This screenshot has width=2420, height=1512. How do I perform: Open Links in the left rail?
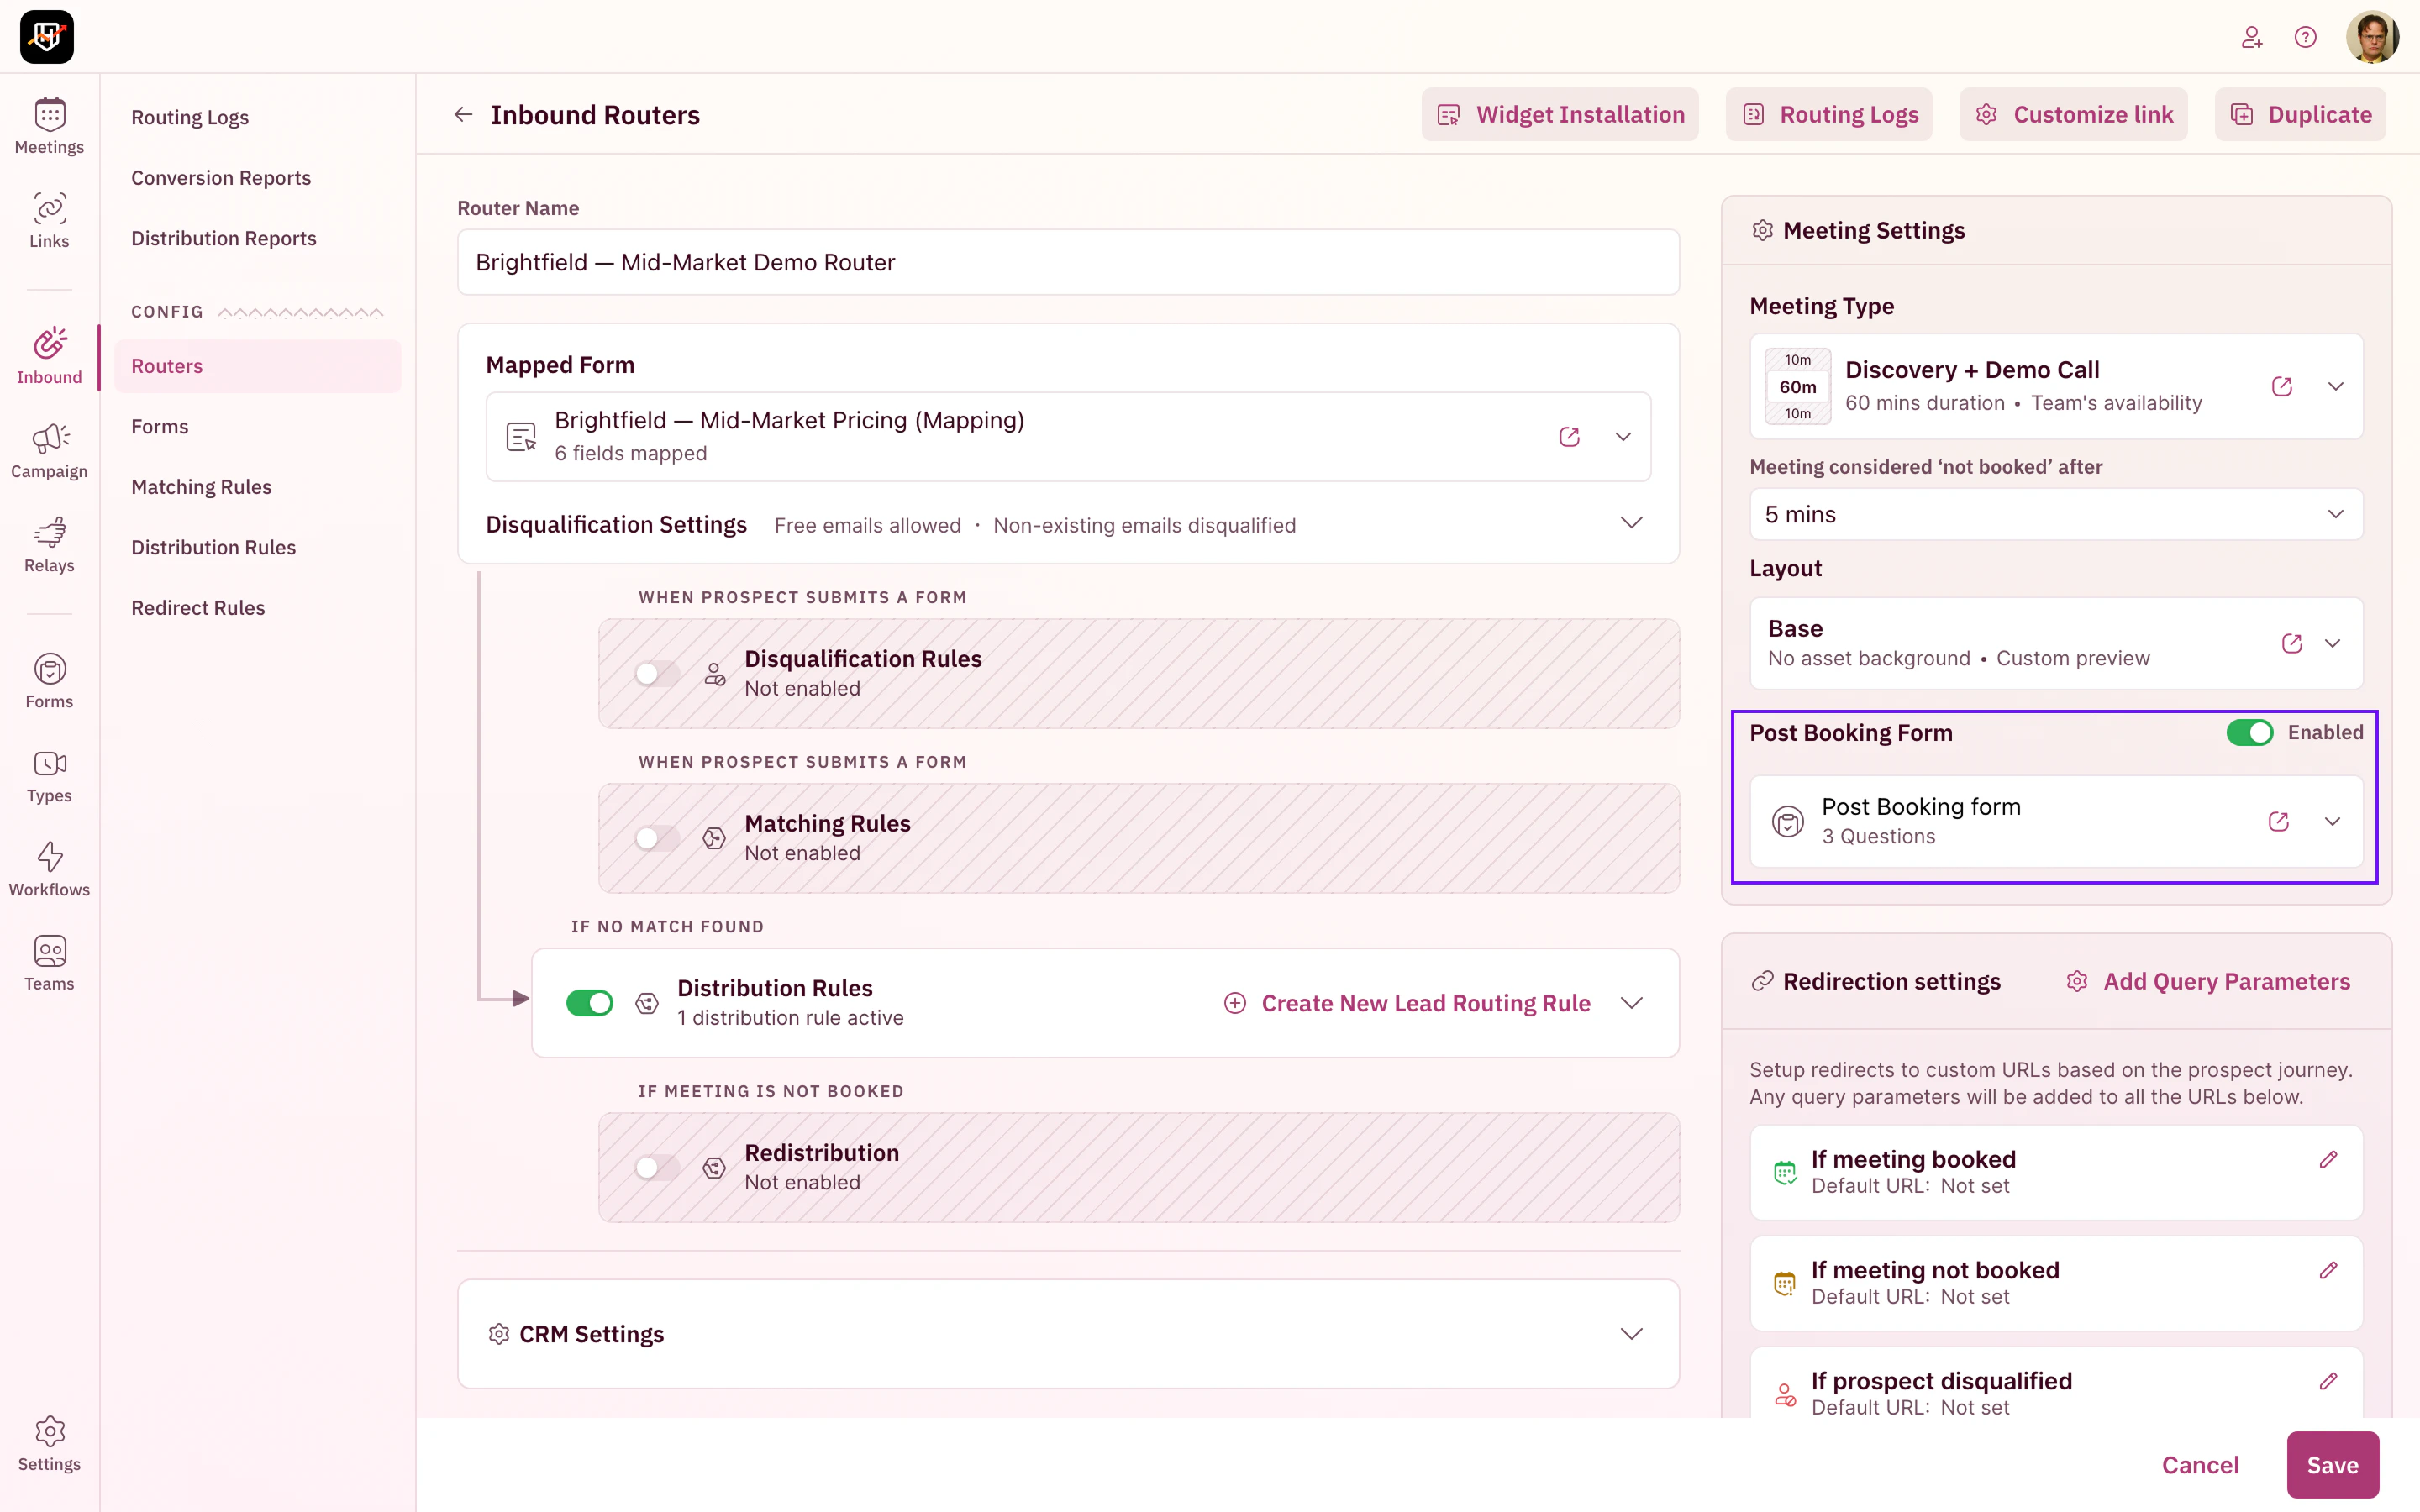click(x=49, y=221)
